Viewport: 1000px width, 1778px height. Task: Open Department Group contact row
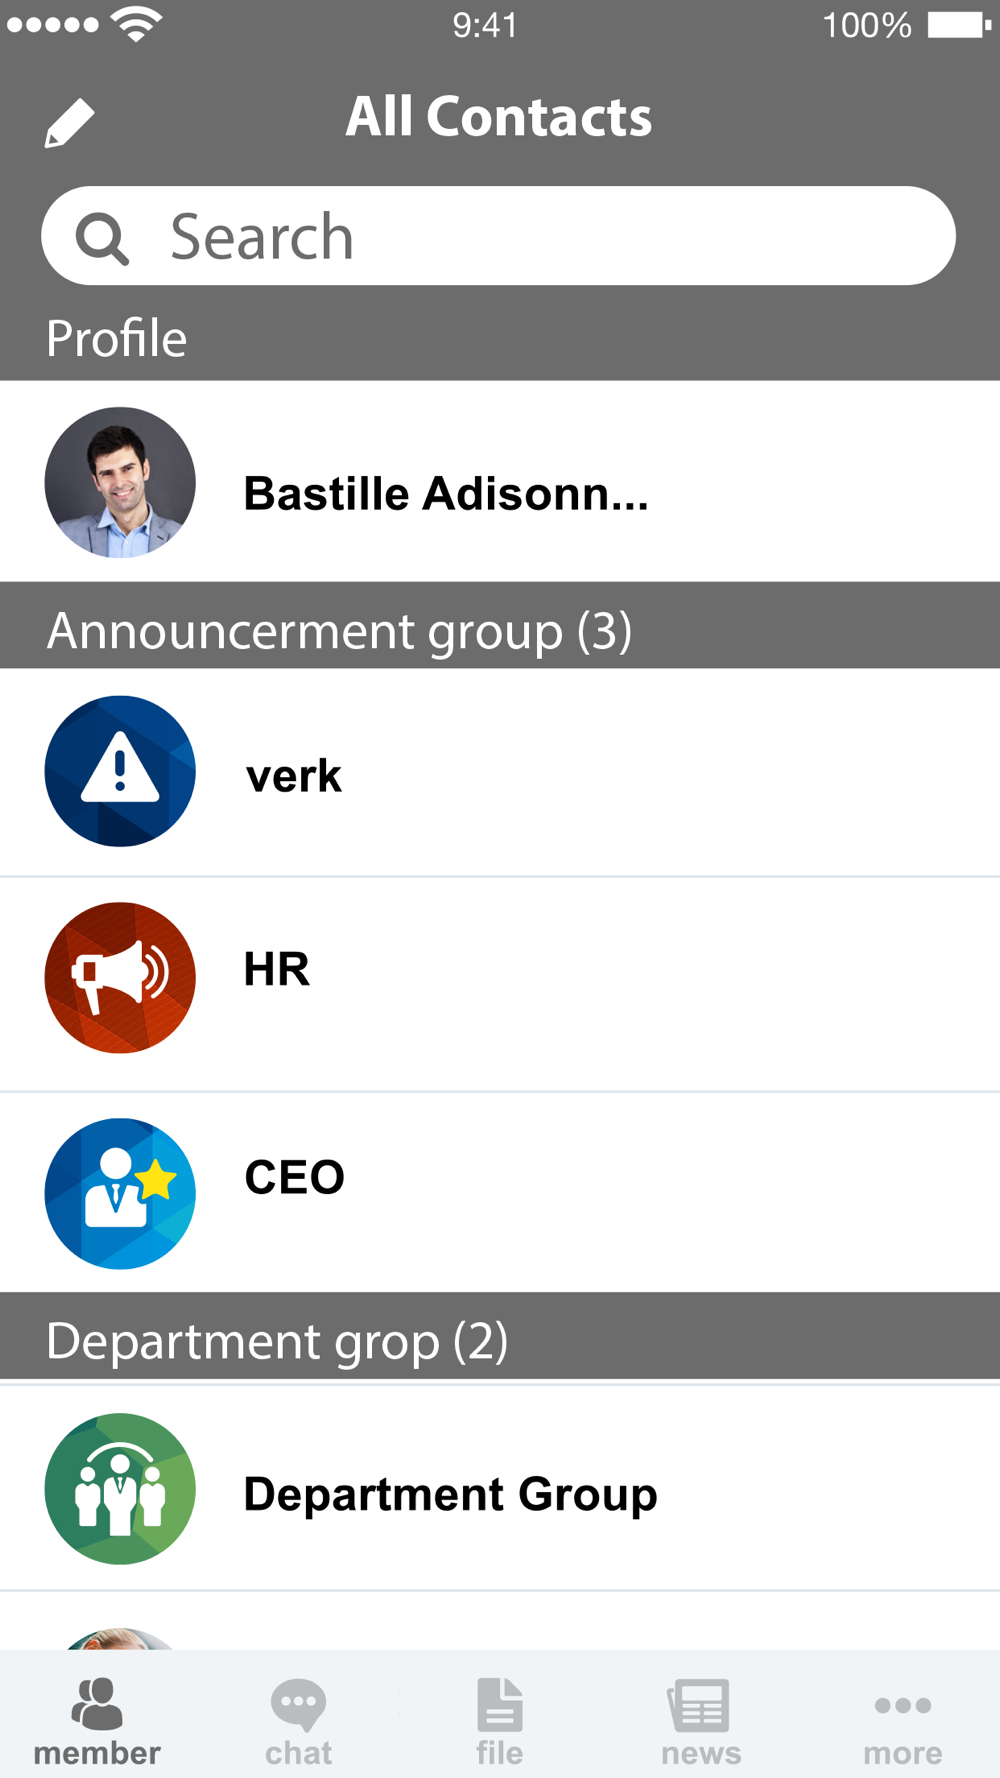pos(500,1488)
